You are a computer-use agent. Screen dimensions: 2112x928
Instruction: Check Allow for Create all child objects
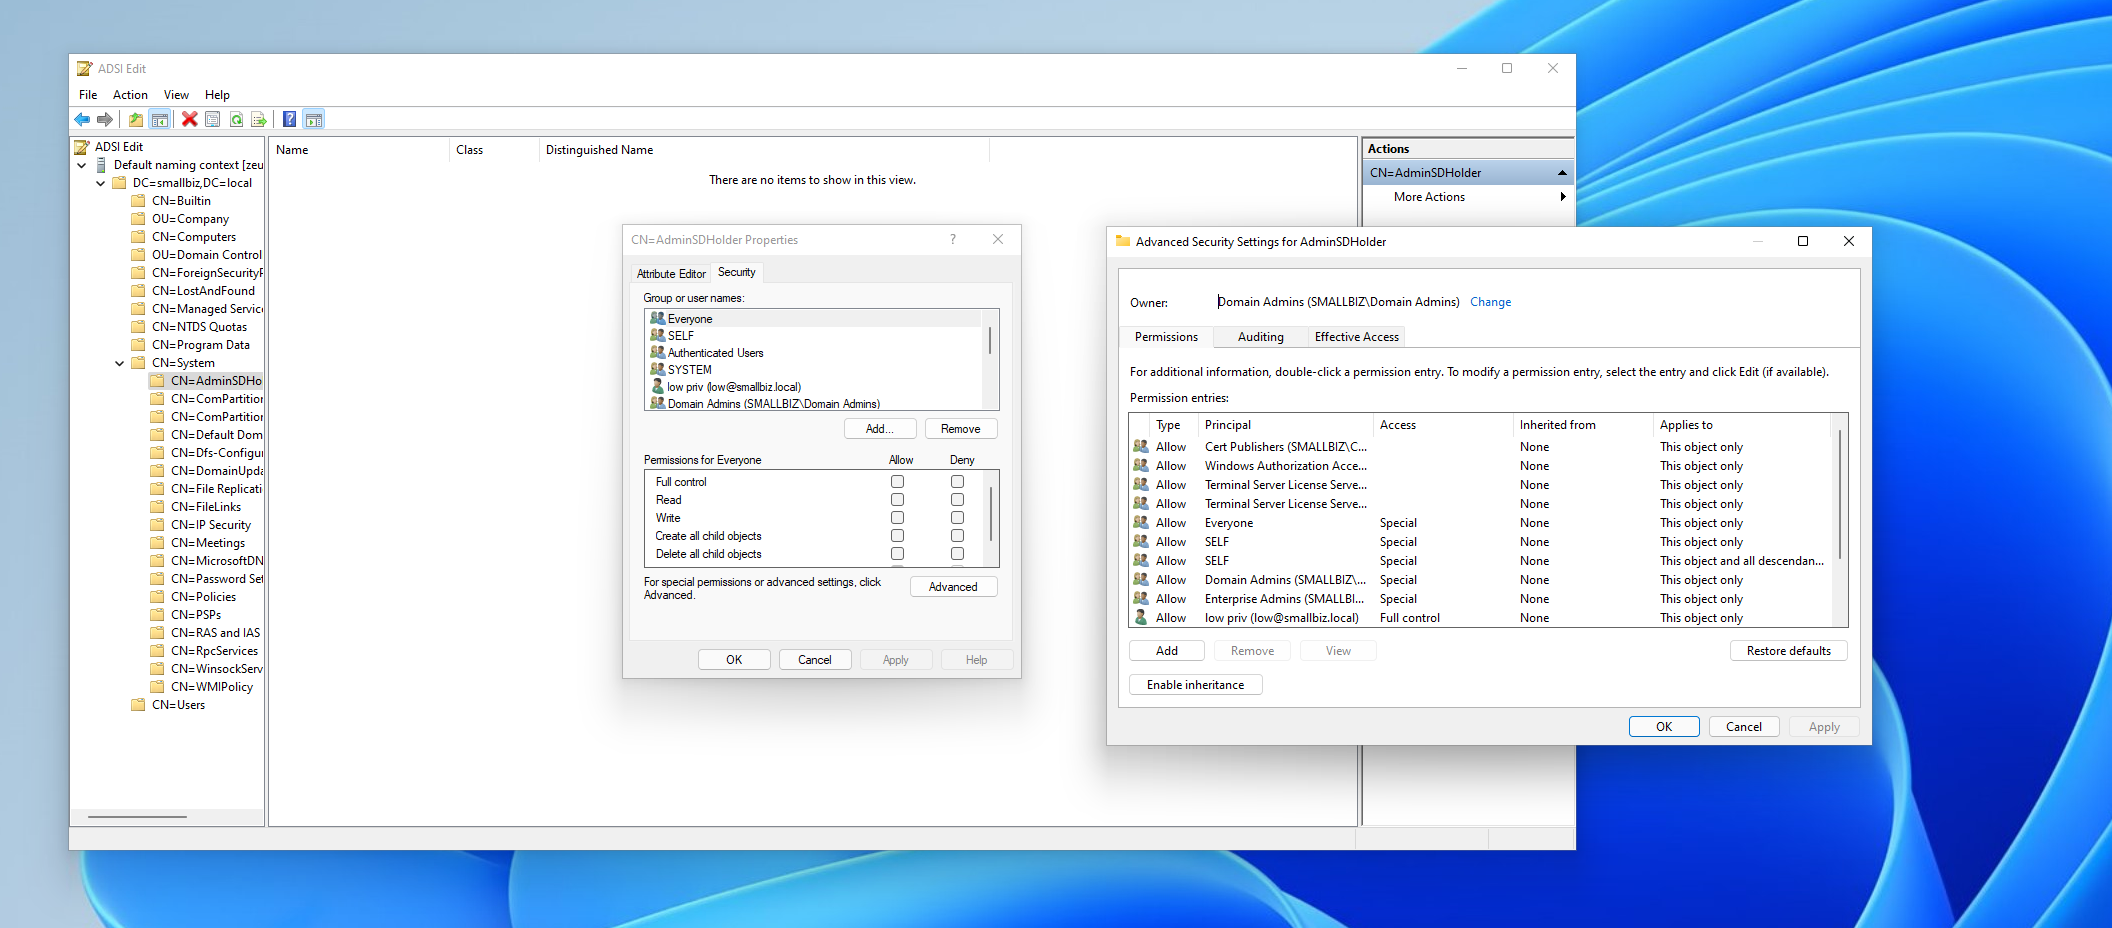897,536
